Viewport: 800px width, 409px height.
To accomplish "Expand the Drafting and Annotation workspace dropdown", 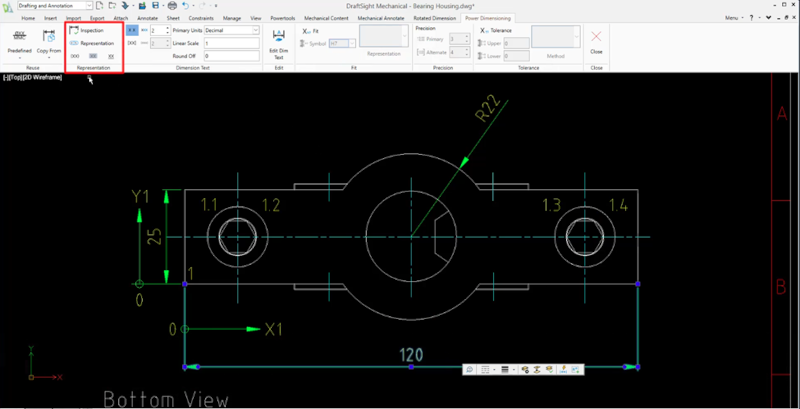I will pyautogui.click(x=86, y=6).
